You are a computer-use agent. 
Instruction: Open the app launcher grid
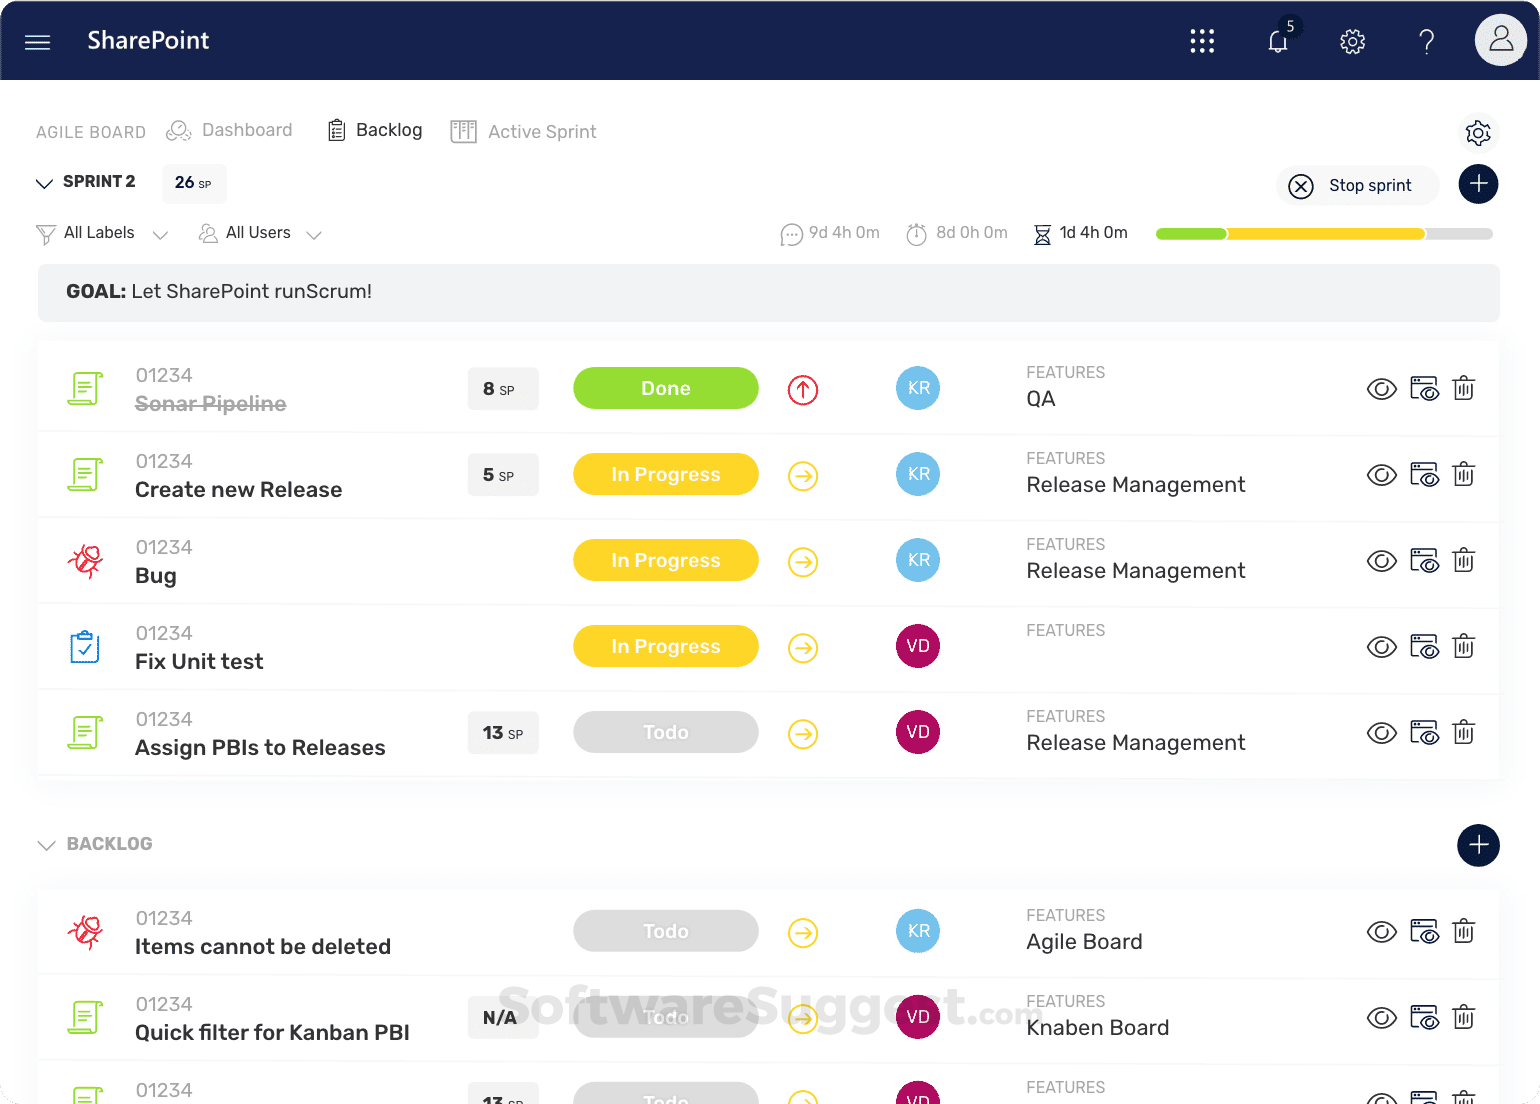pos(1202,41)
